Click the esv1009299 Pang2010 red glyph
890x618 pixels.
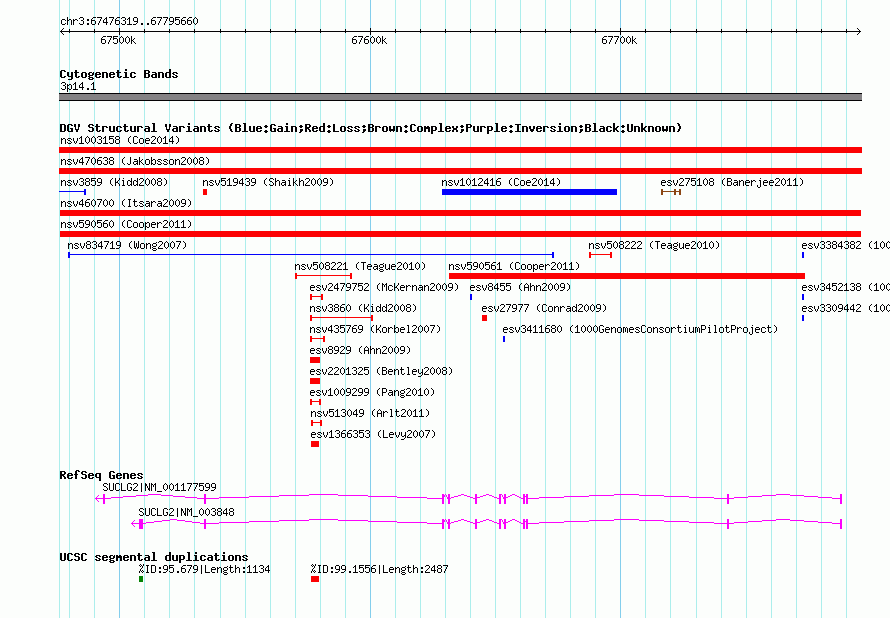316,402
